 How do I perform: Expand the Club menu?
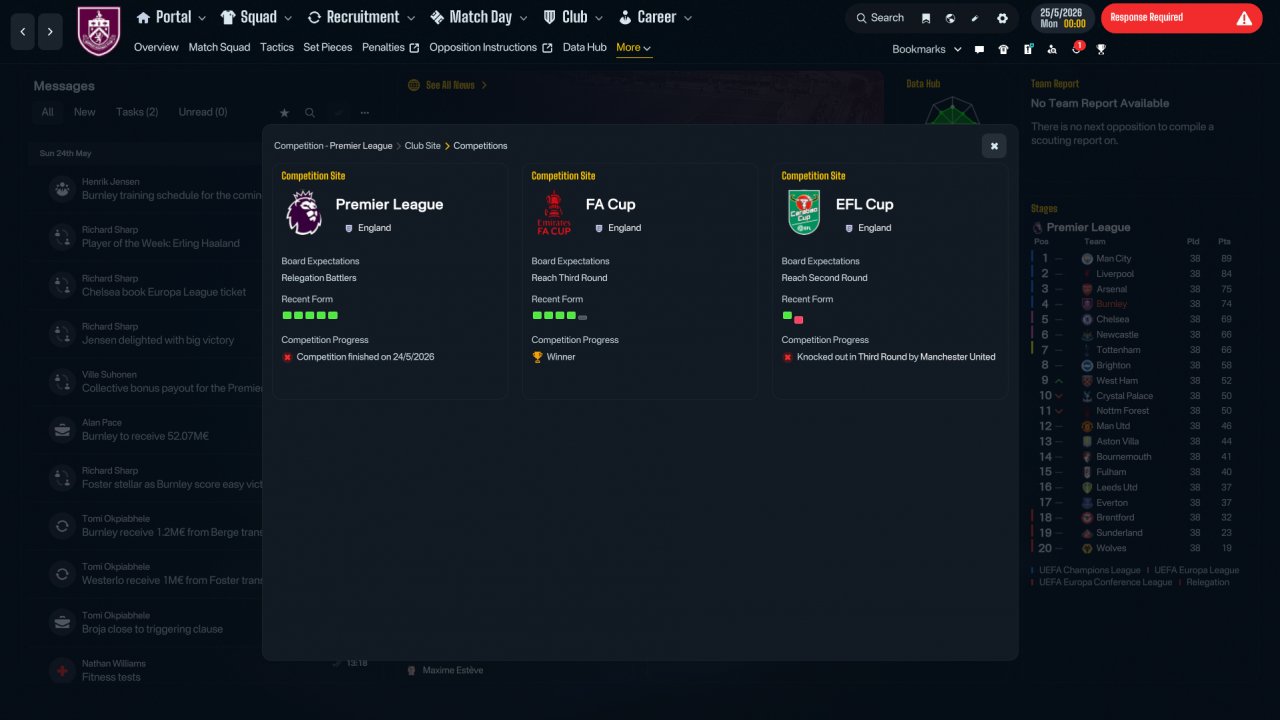point(573,17)
